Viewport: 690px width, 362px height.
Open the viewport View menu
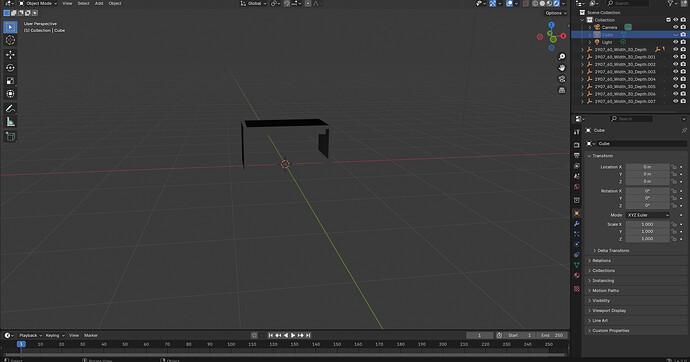click(x=67, y=4)
